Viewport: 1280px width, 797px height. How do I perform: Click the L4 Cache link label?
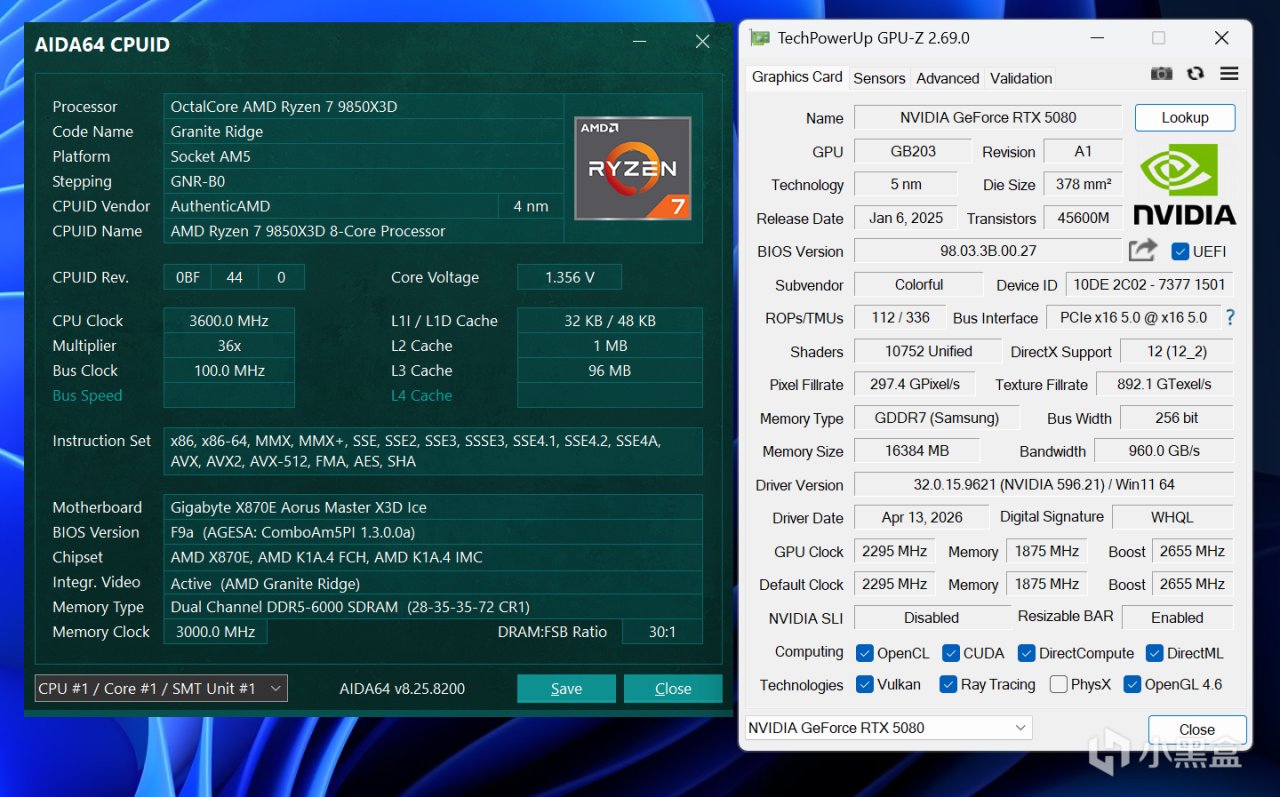[x=422, y=395]
